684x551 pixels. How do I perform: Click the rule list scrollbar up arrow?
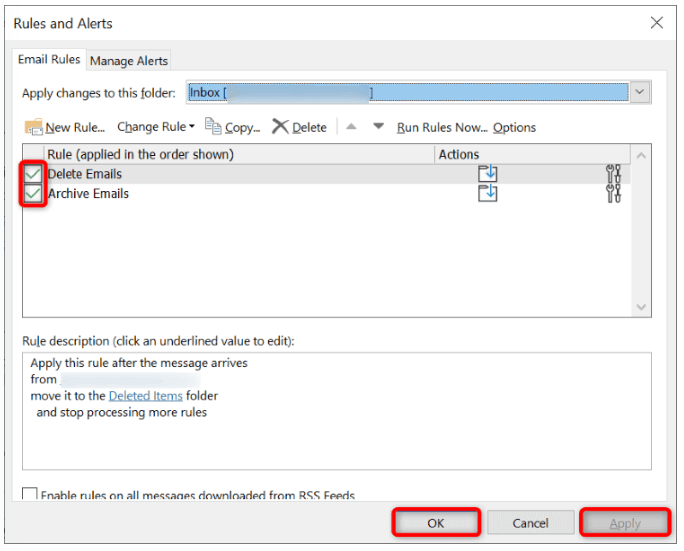(x=641, y=155)
